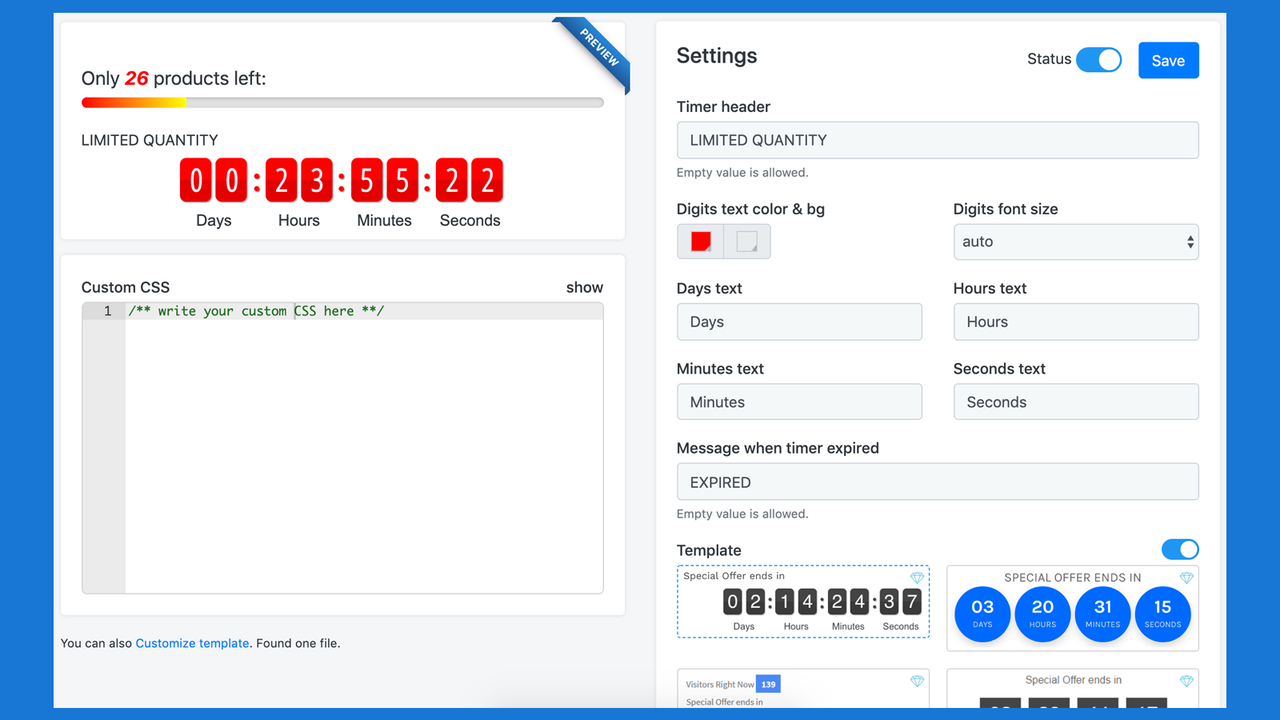The image size is (1280, 720).
Task: Open the Customize template link
Action: [x=192, y=643]
